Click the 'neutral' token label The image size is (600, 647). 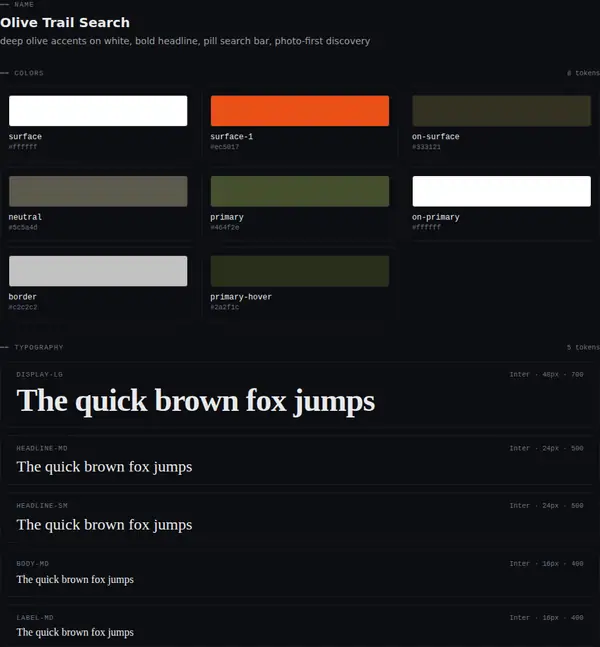click(x=25, y=217)
